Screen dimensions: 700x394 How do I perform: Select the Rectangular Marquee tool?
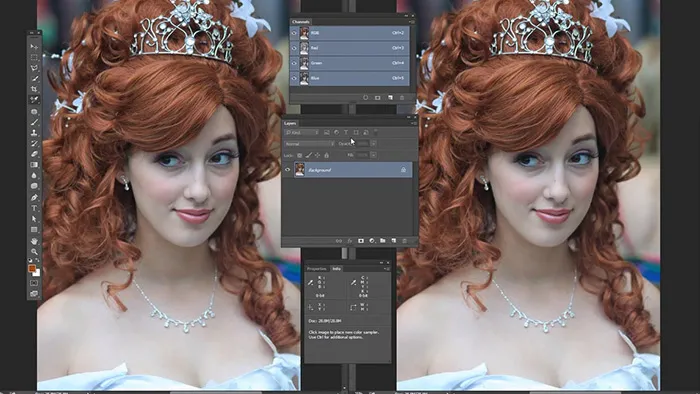(x=34, y=57)
